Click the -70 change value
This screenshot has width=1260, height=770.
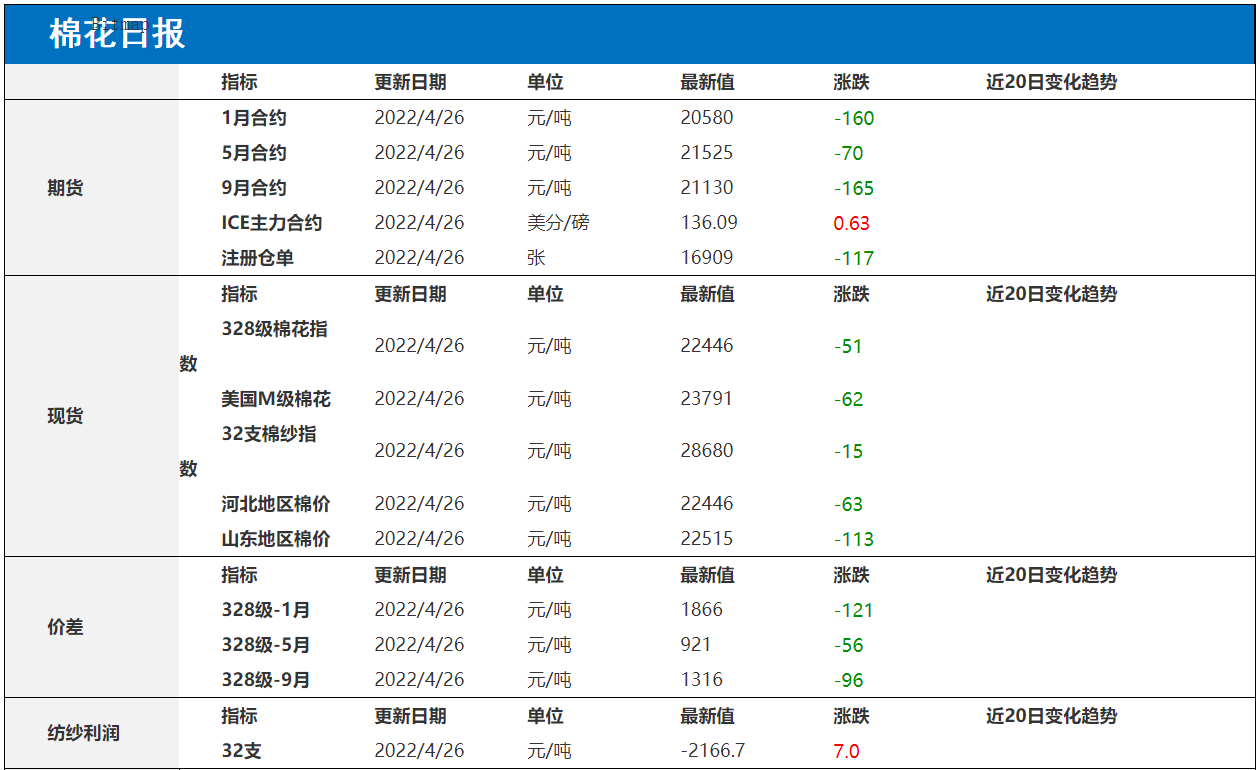coord(849,153)
